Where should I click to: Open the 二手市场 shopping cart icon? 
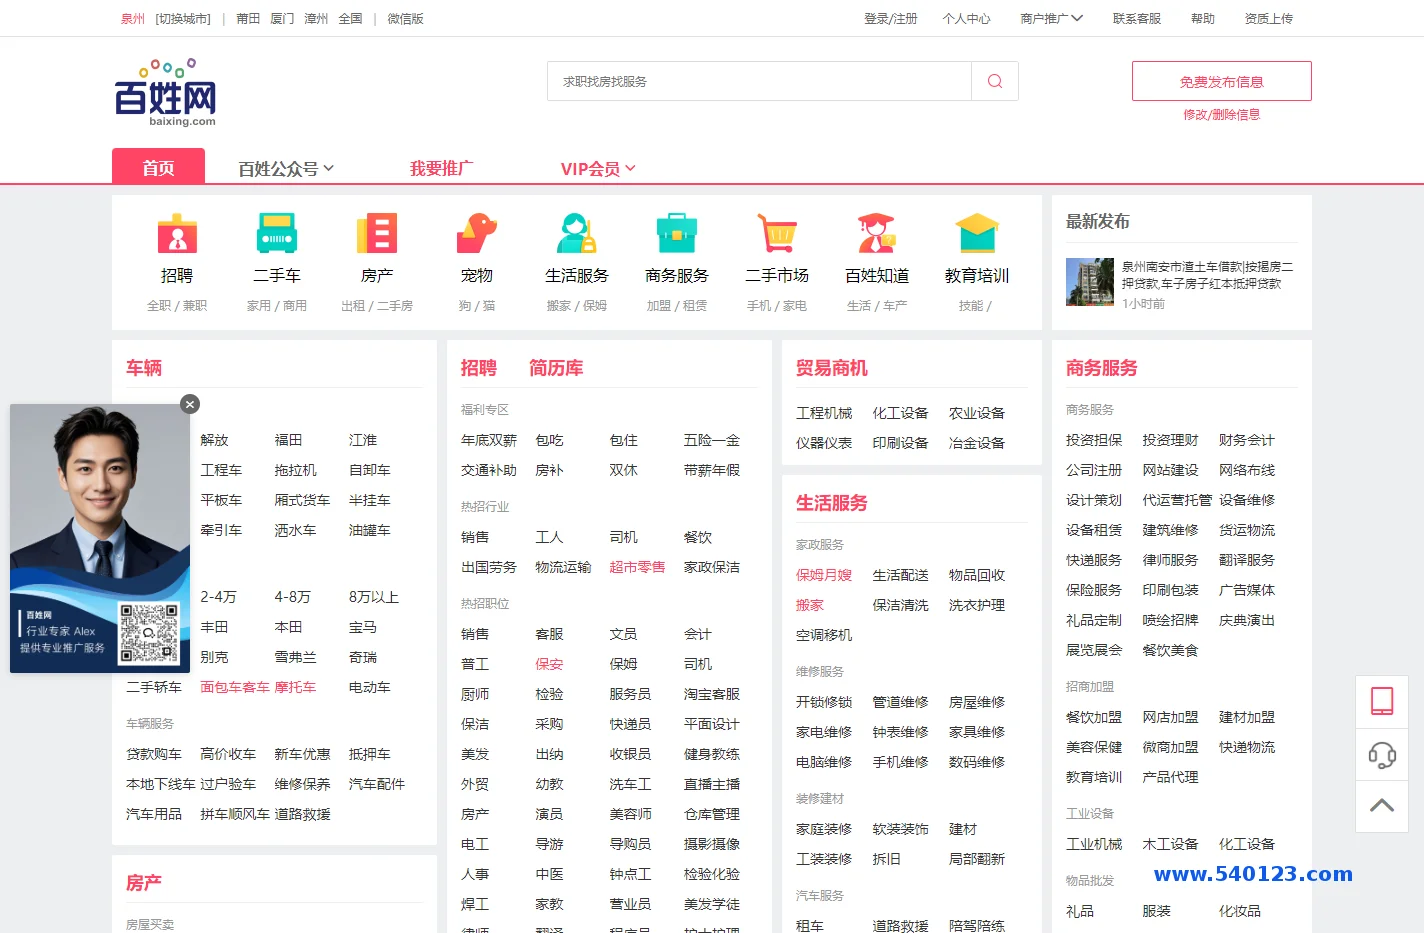777,234
